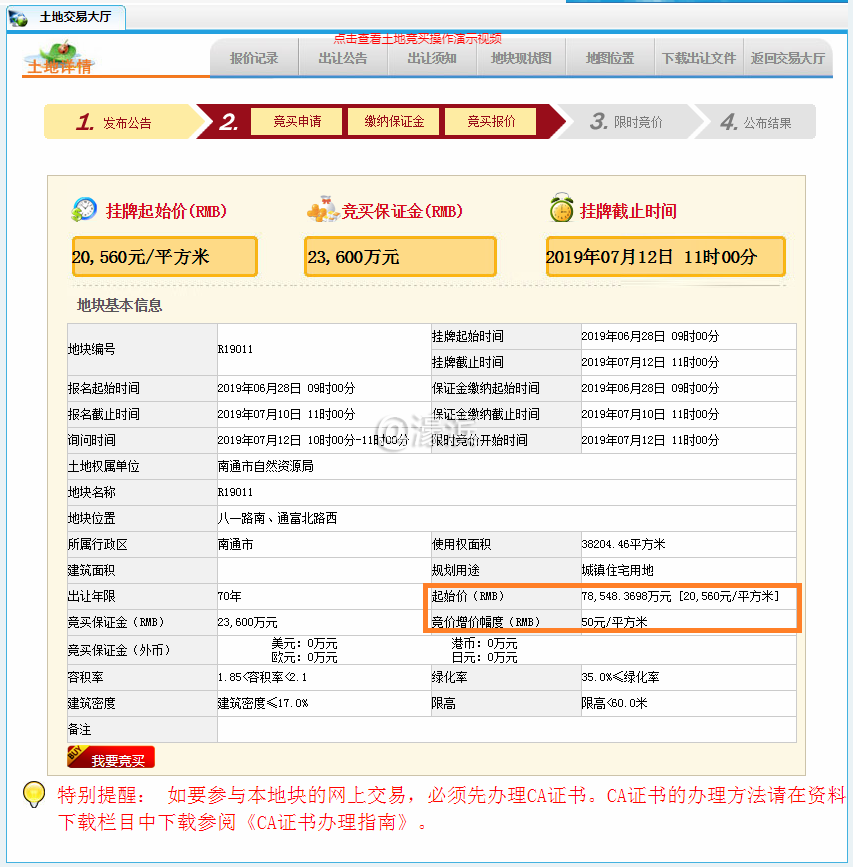Open the 出让须知 tab
This screenshot has height=867, width=853.
[432, 58]
